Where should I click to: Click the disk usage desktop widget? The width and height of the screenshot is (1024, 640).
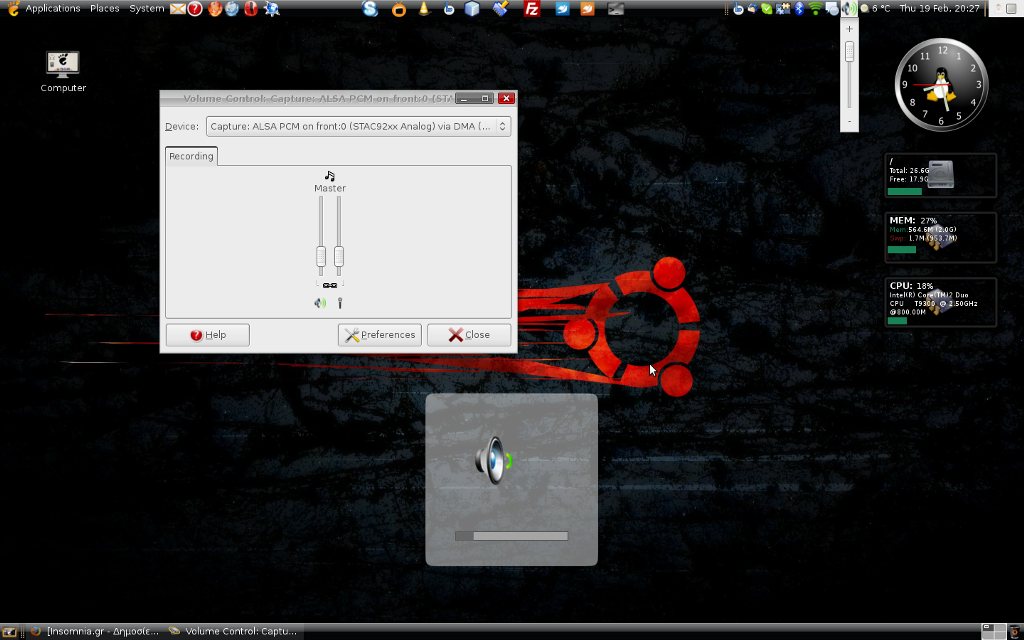[x=940, y=175]
